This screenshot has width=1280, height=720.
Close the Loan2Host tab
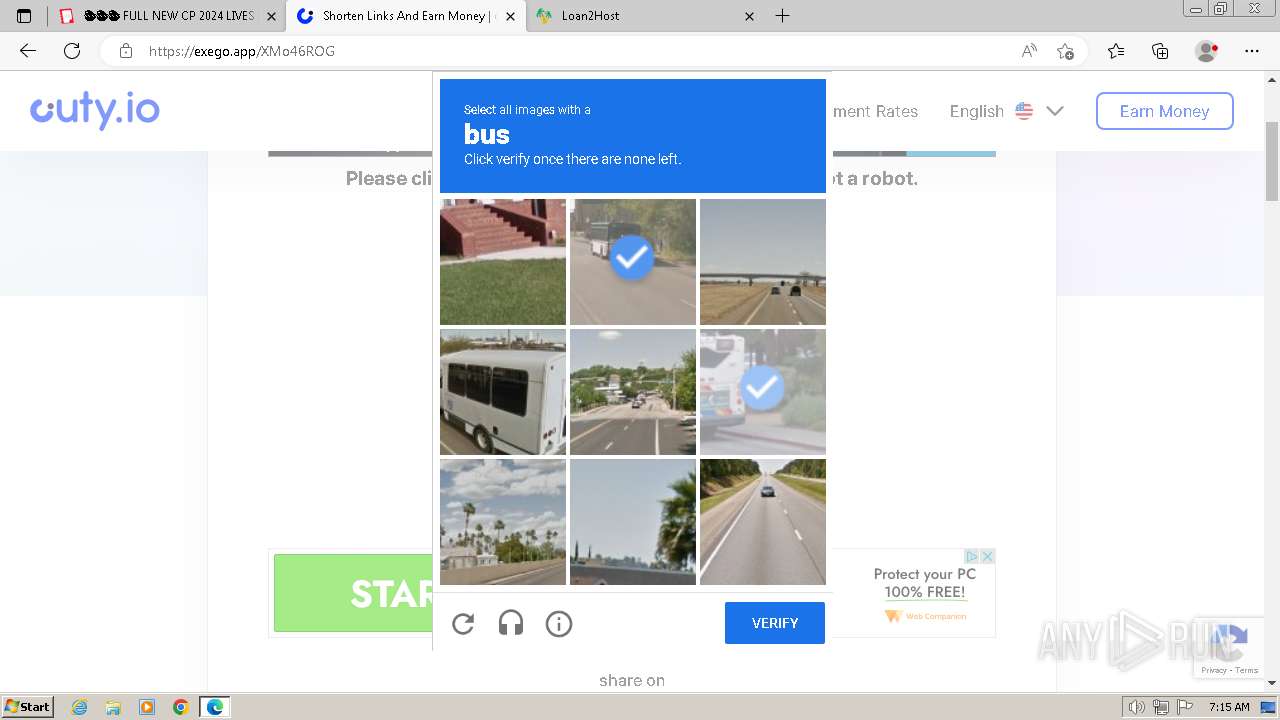pos(750,16)
